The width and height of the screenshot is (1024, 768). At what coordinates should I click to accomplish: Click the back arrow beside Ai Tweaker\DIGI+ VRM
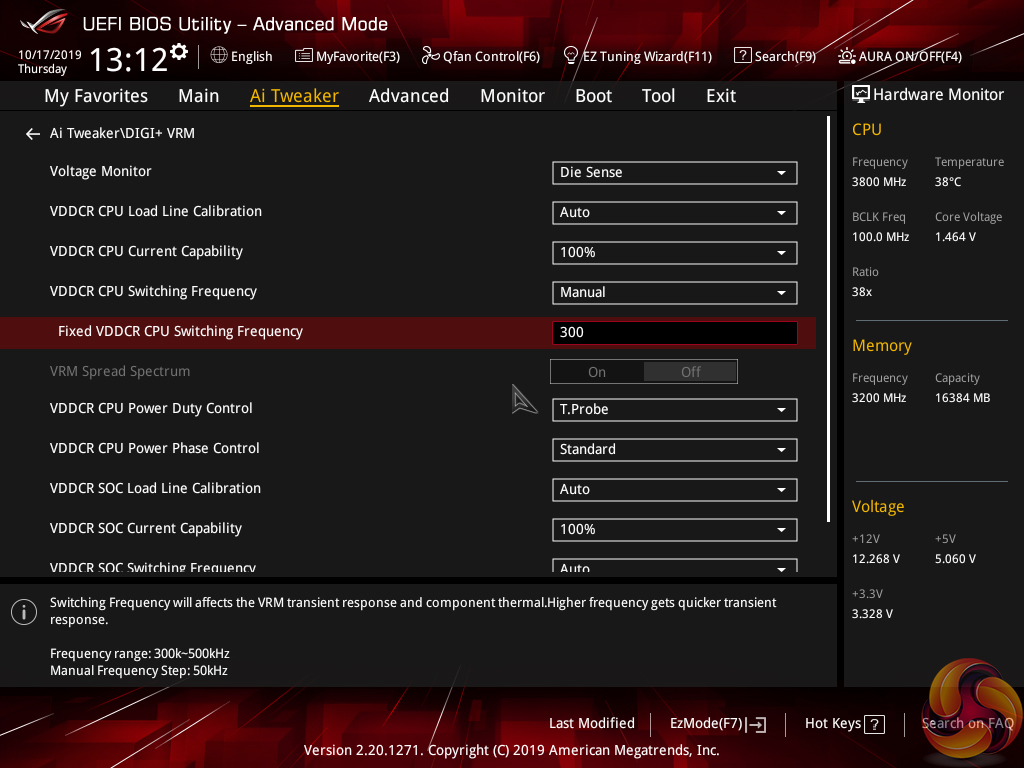[x=33, y=134]
